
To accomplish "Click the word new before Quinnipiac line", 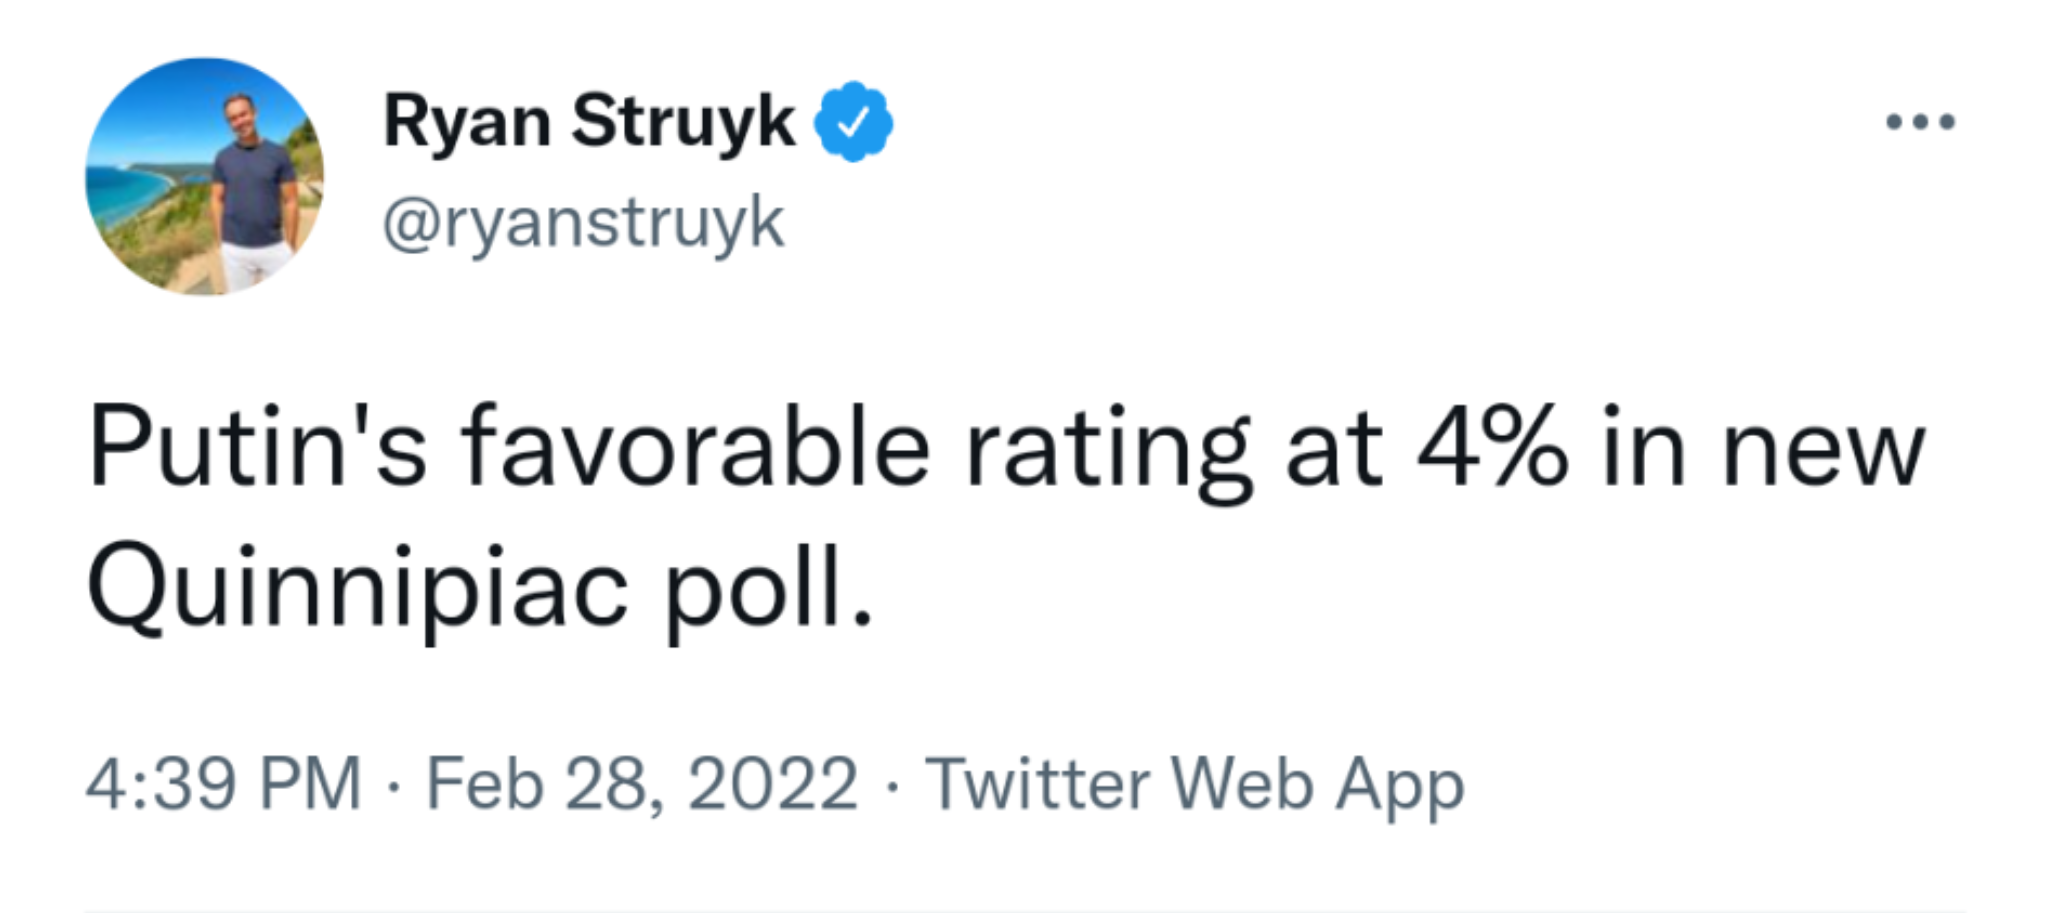I will tap(1822, 454).
